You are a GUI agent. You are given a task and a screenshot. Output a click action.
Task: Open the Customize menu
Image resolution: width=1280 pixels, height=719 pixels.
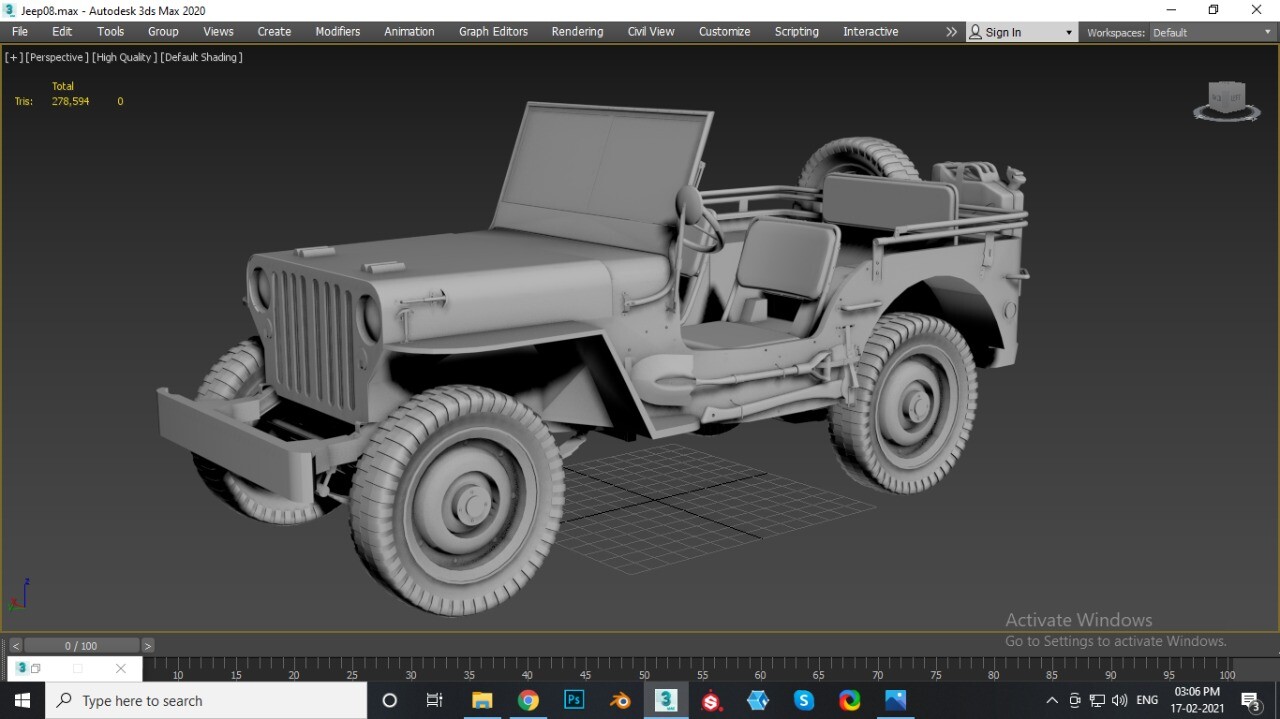click(724, 32)
